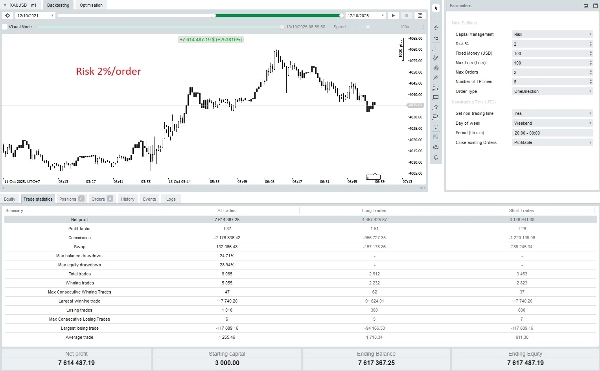This screenshot has width=600, height=371.
Task: Open the Logs tab
Action: [171, 199]
